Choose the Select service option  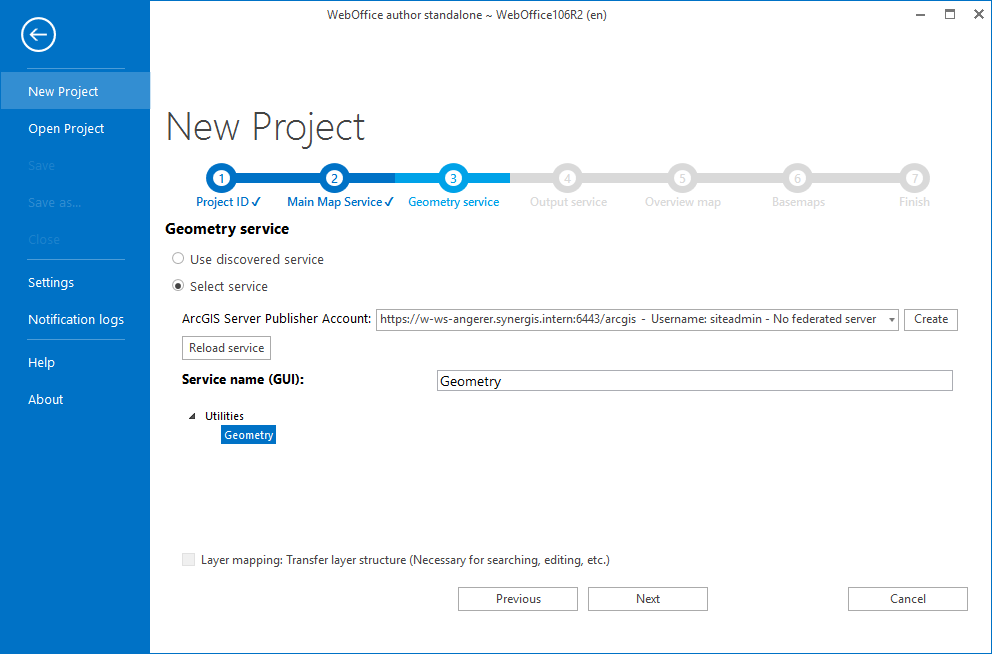178,285
